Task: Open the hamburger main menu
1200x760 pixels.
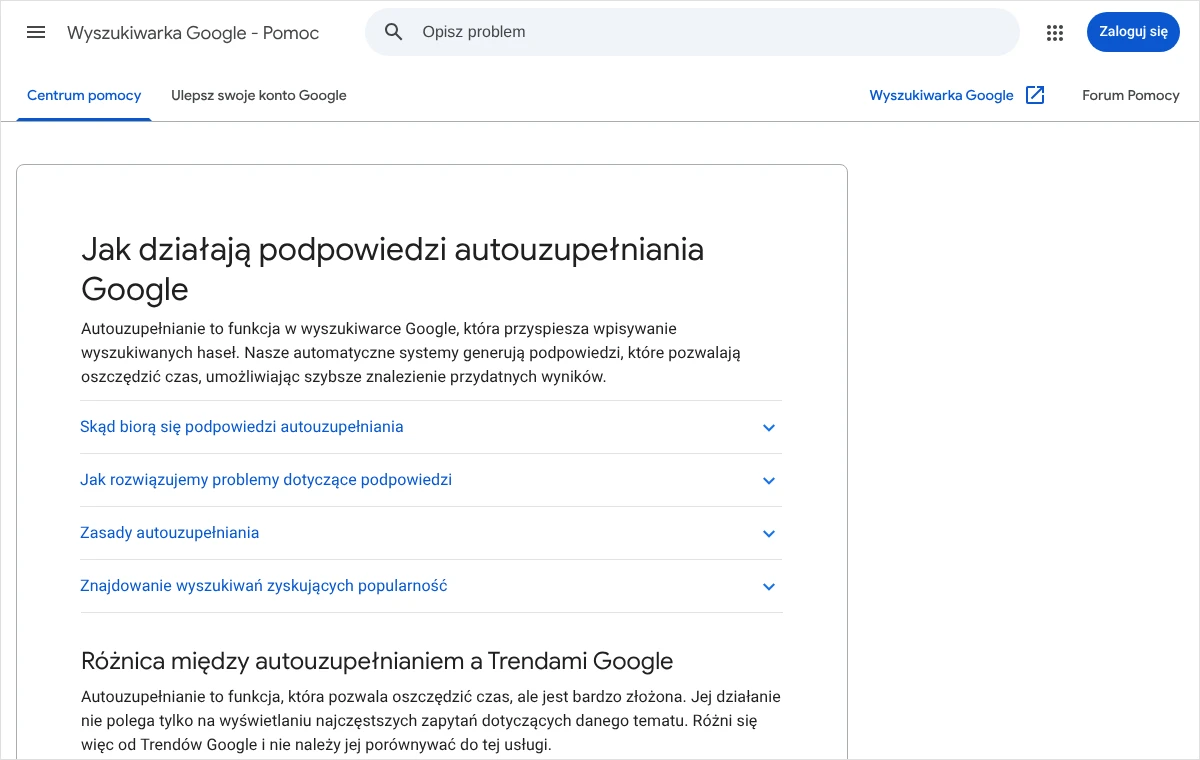Action: pyautogui.click(x=36, y=32)
